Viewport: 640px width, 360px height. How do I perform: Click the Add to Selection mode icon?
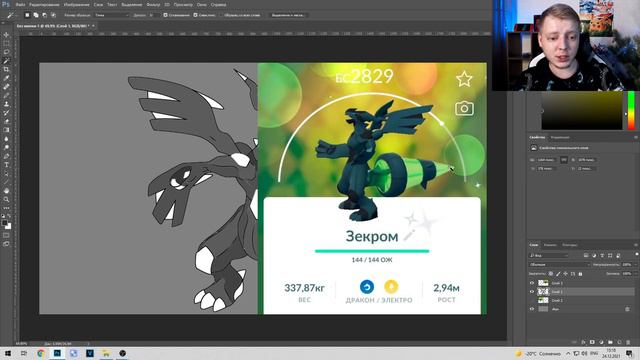(36, 15)
